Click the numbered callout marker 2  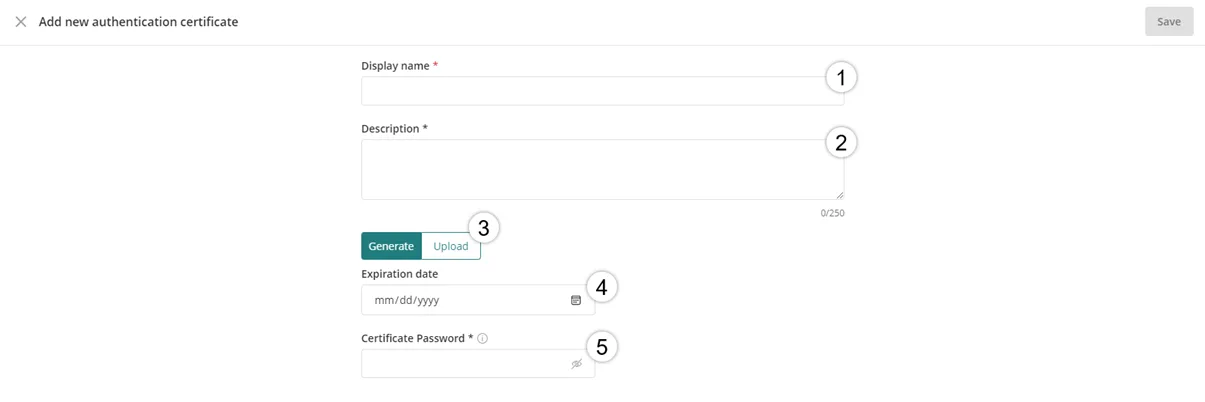point(841,143)
